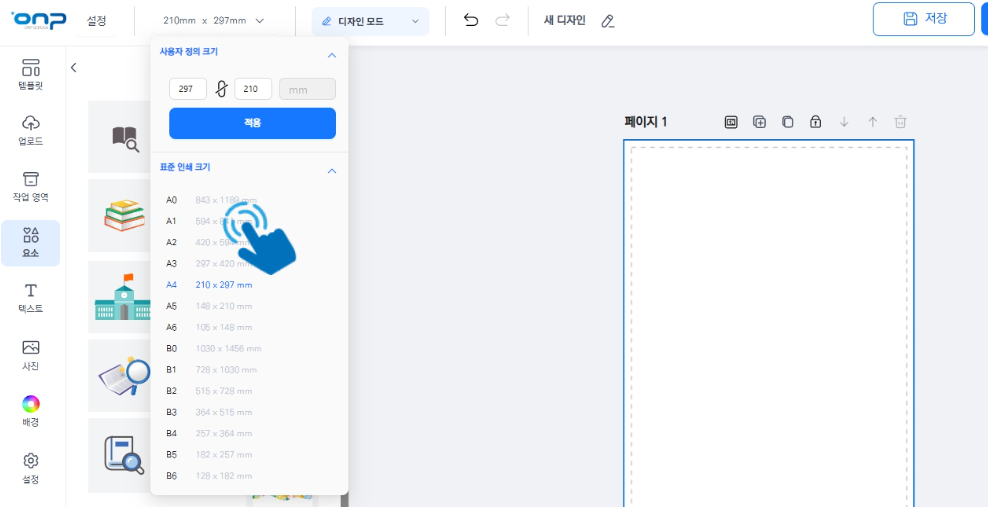
Task: Open the 업로드 (Upload) sidebar panel
Action: tap(30, 129)
